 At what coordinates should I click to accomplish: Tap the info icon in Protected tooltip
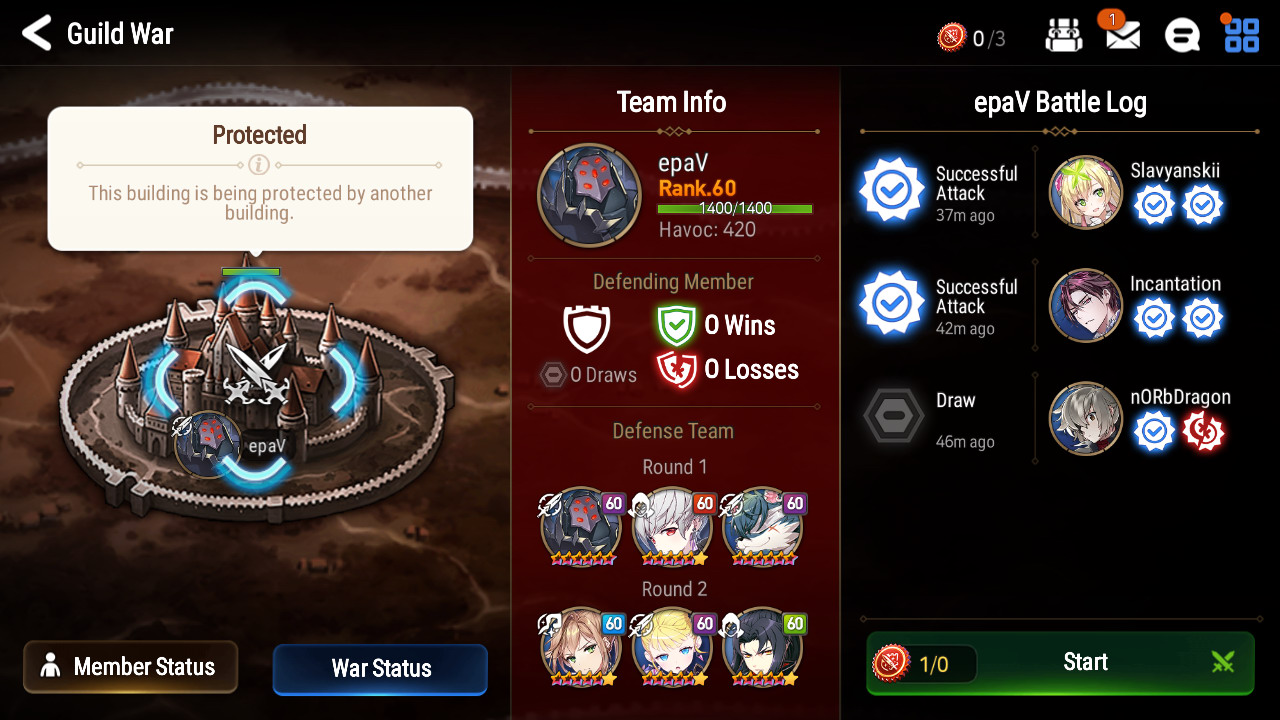259,165
